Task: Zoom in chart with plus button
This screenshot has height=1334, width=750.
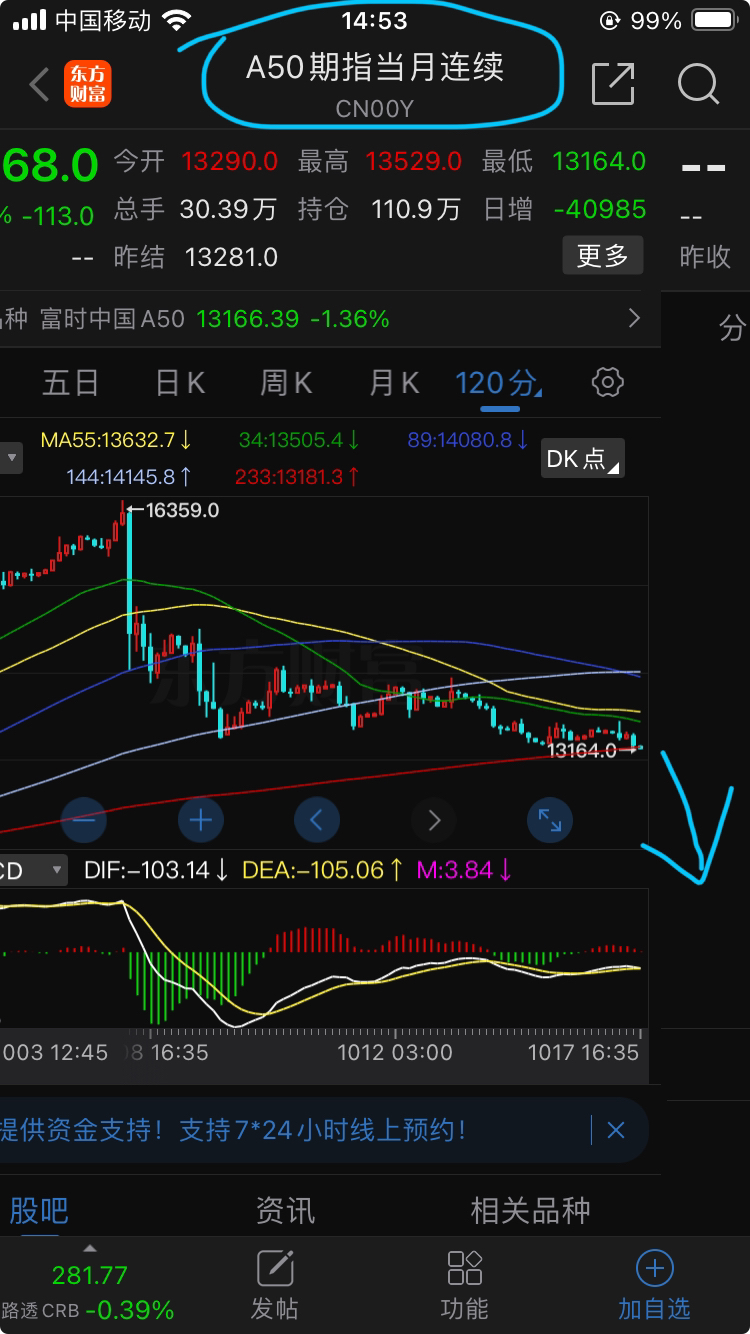Action: click(x=201, y=821)
